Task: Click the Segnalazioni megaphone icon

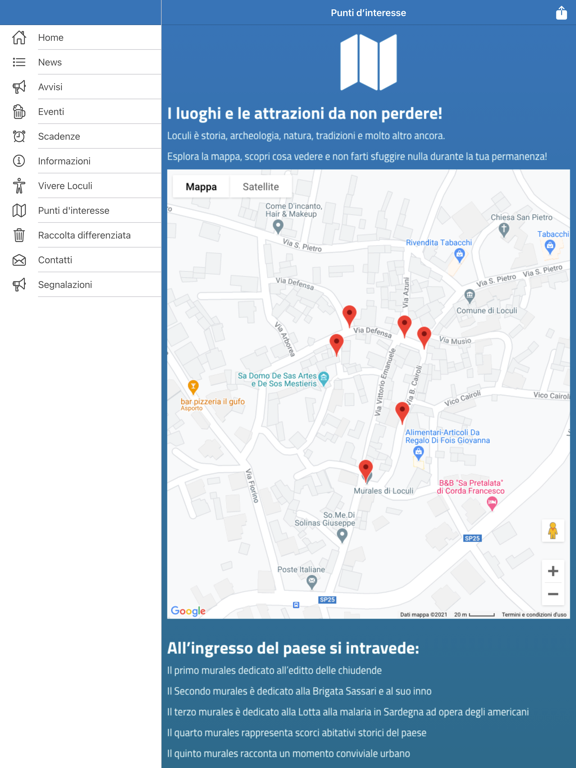Action: tap(19, 285)
